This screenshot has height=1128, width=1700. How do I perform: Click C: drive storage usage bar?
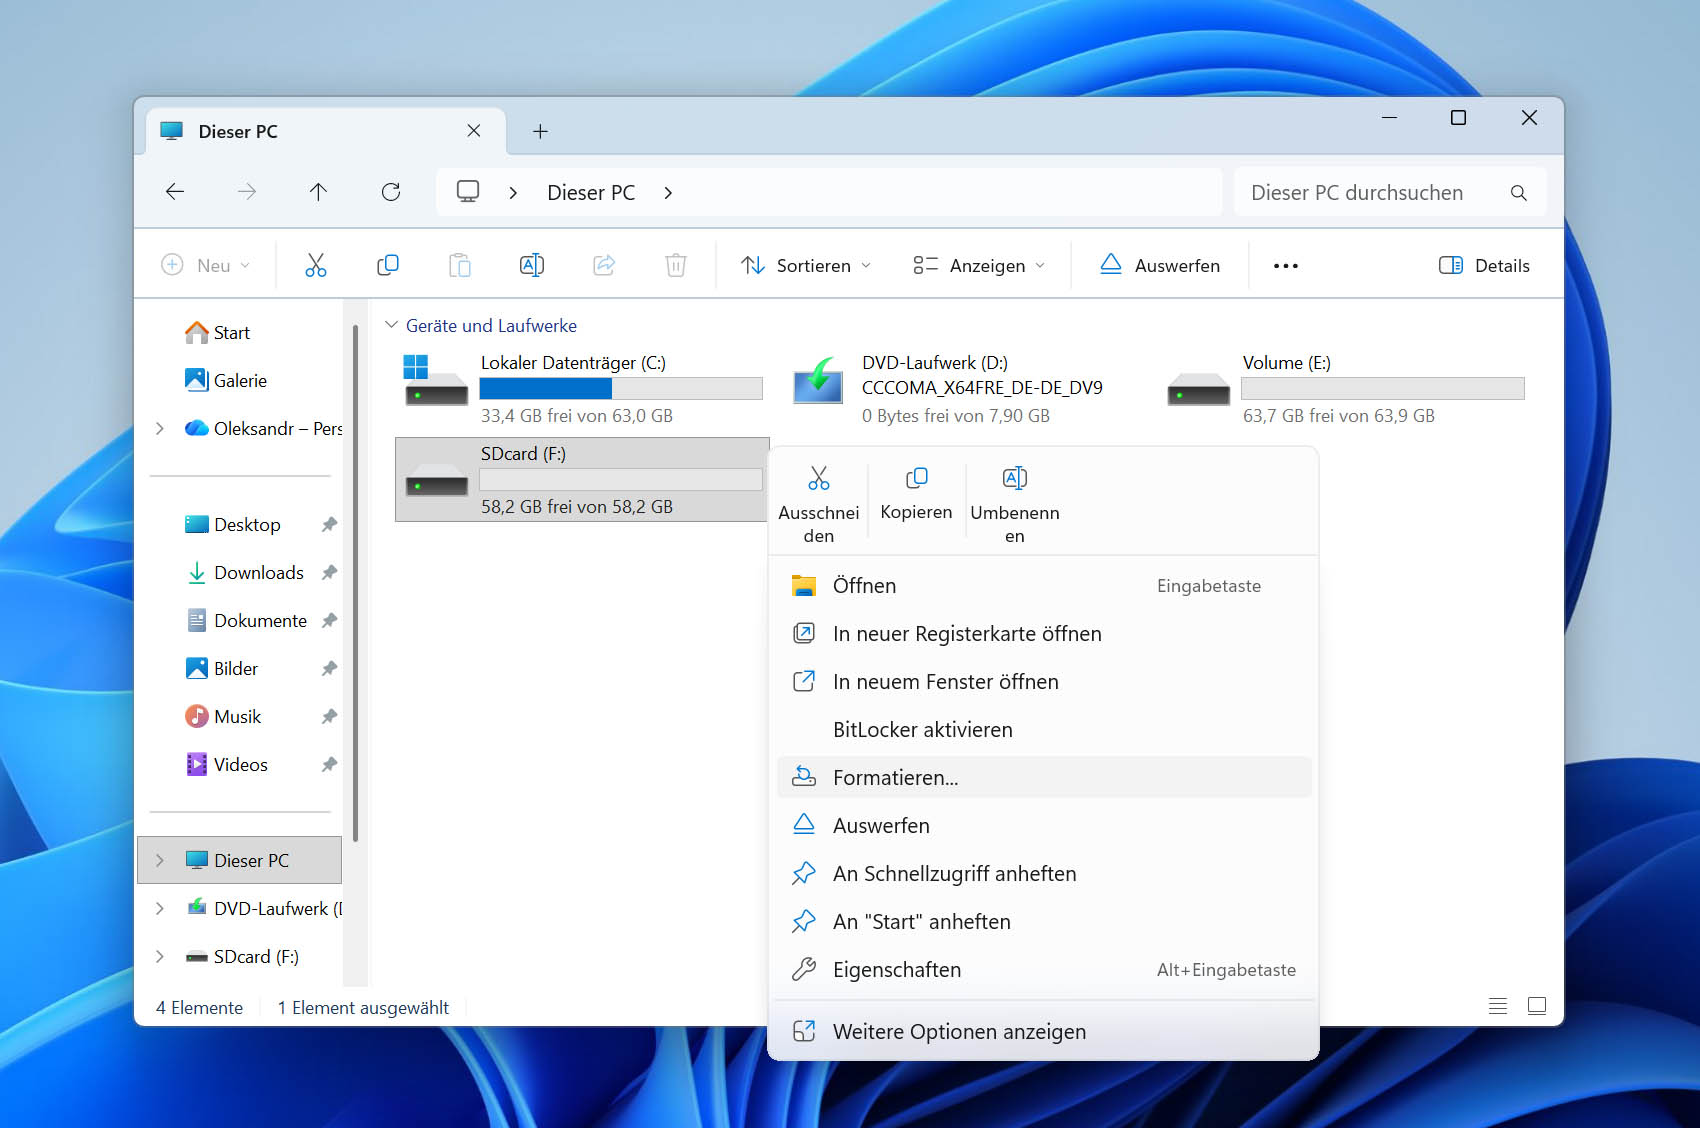click(x=621, y=388)
